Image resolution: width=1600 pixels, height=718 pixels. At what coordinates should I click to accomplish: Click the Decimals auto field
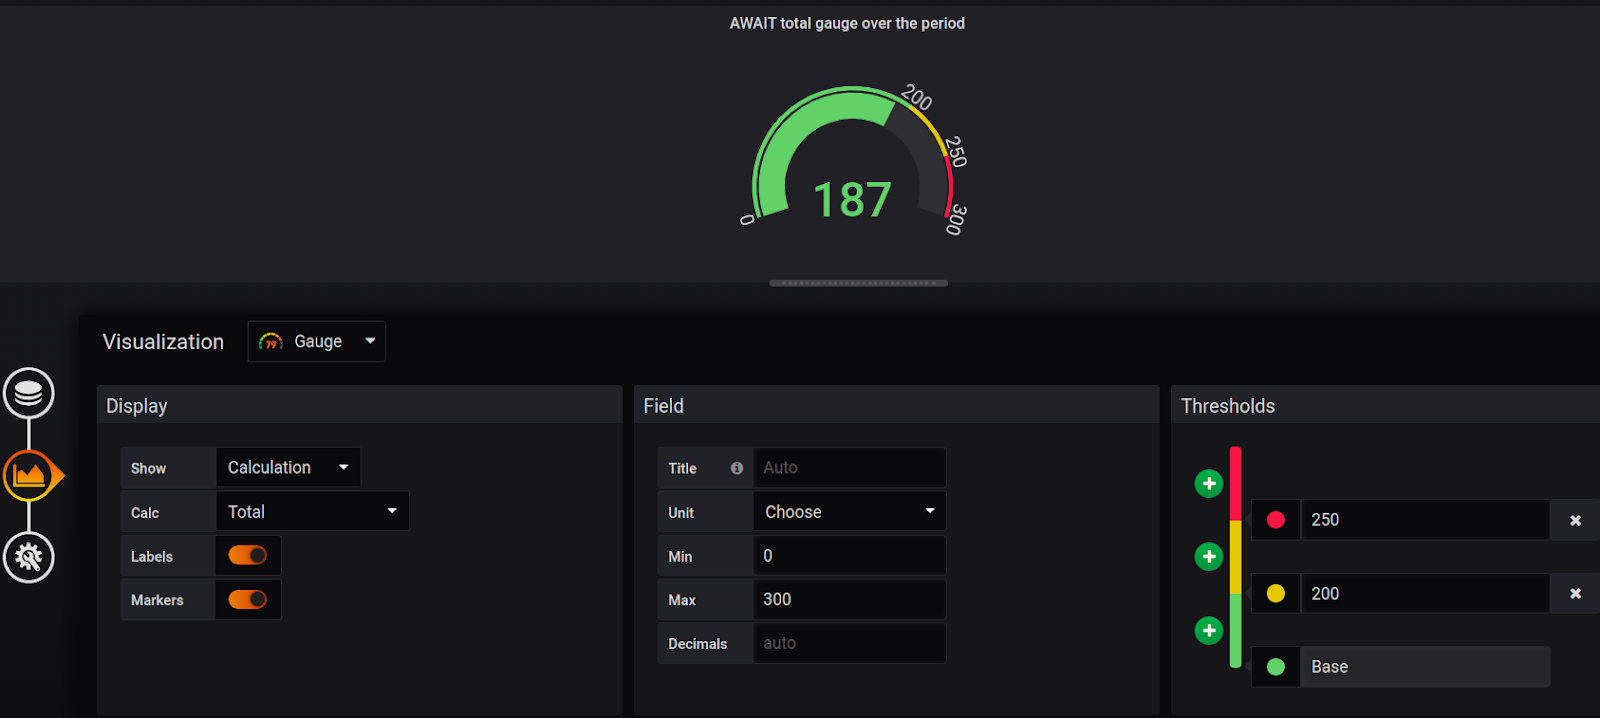(849, 644)
